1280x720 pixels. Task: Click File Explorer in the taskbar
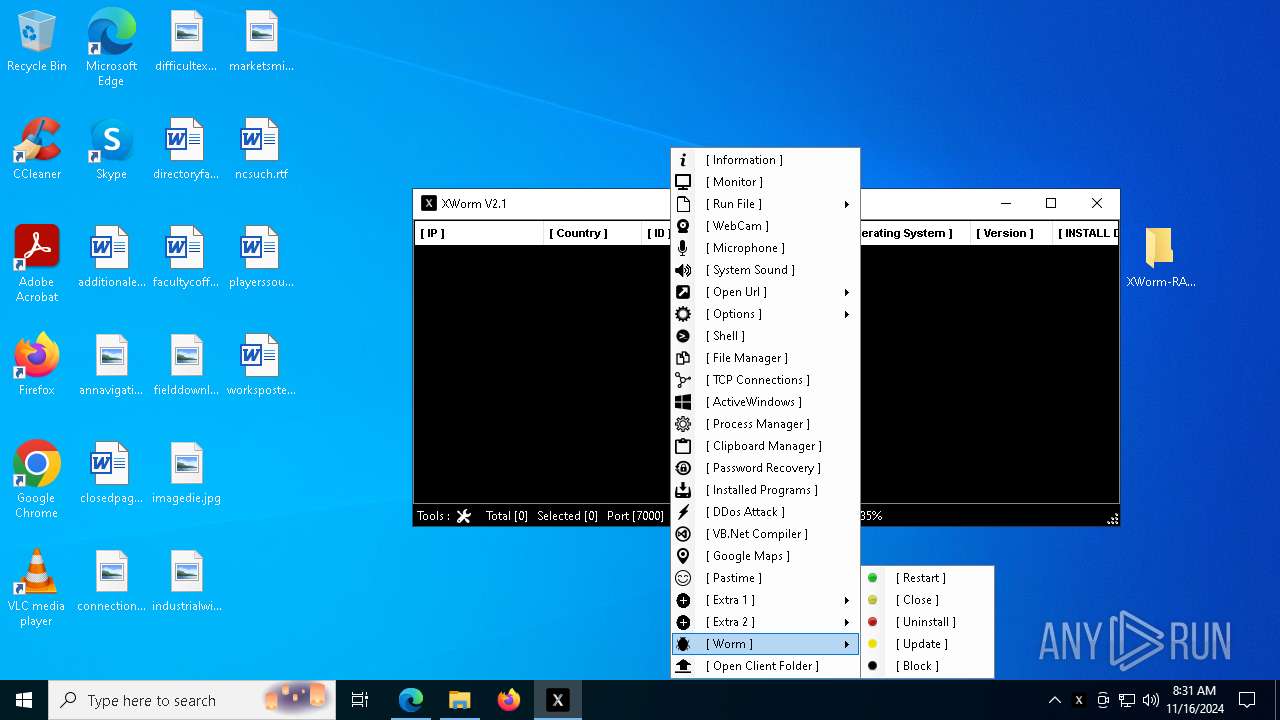pyautogui.click(x=460, y=700)
